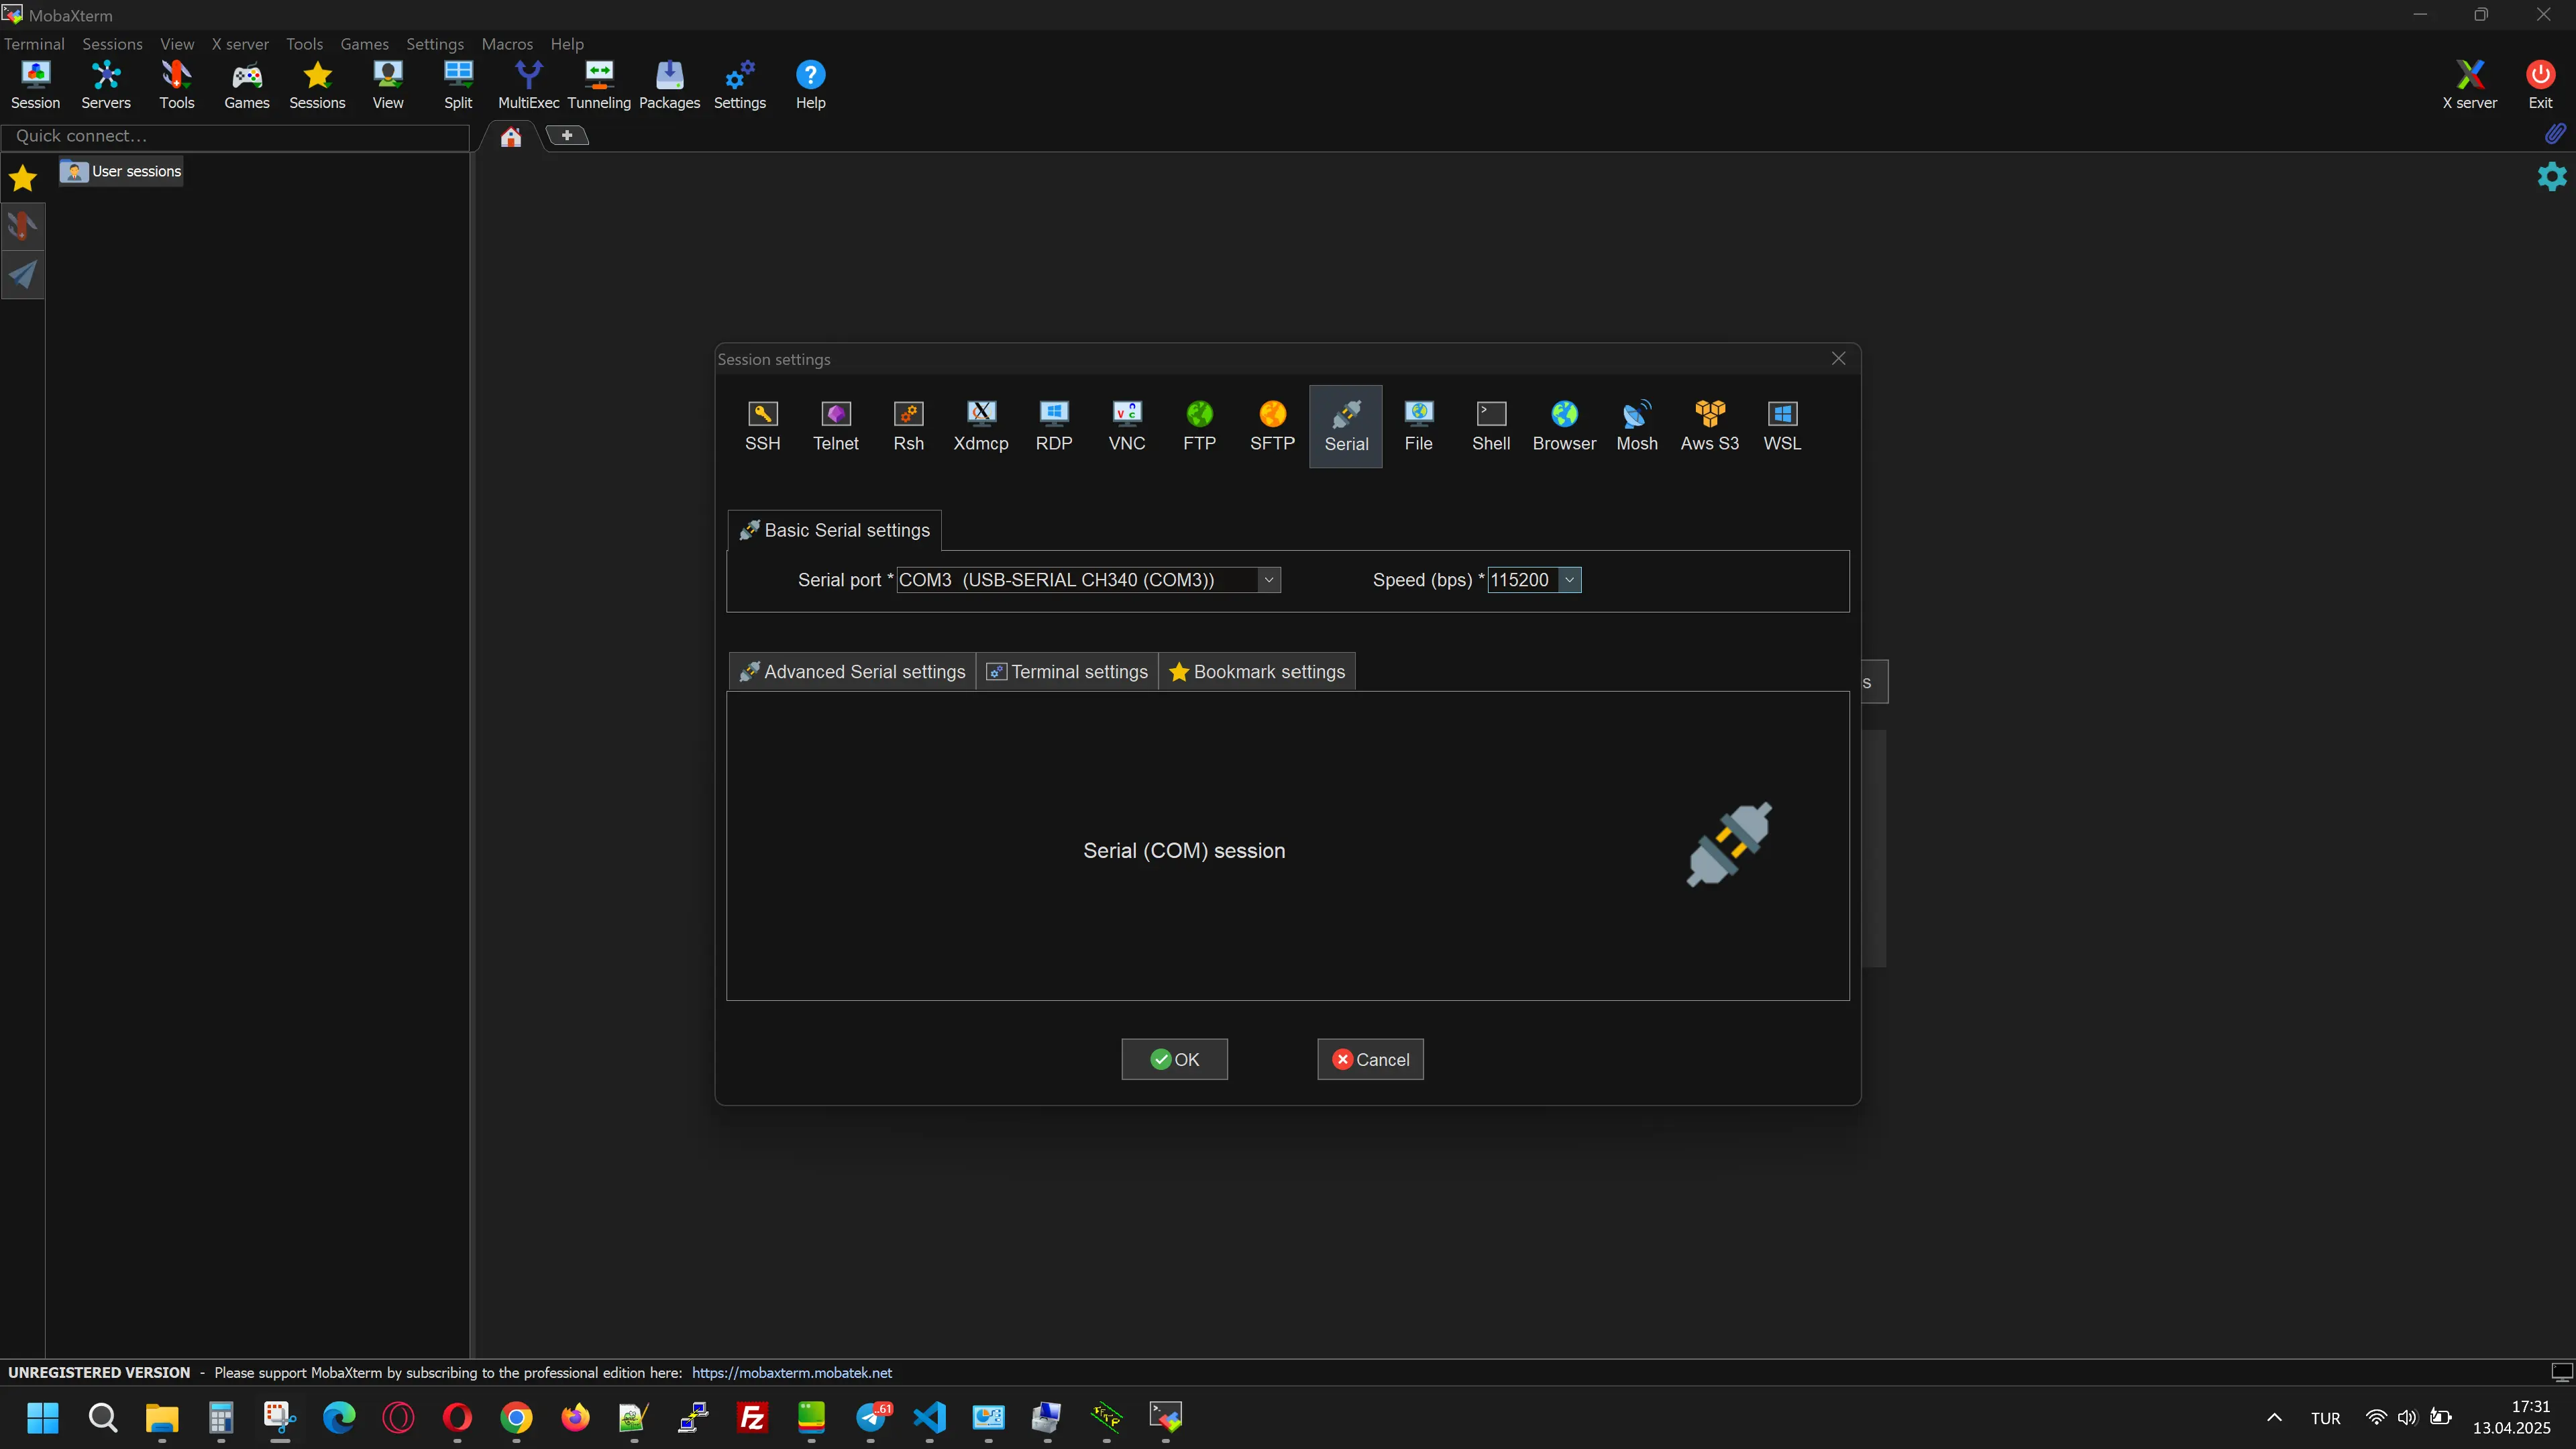This screenshot has width=2576, height=1449.
Task: Click the View toolbar icon
Action: pos(388,85)
